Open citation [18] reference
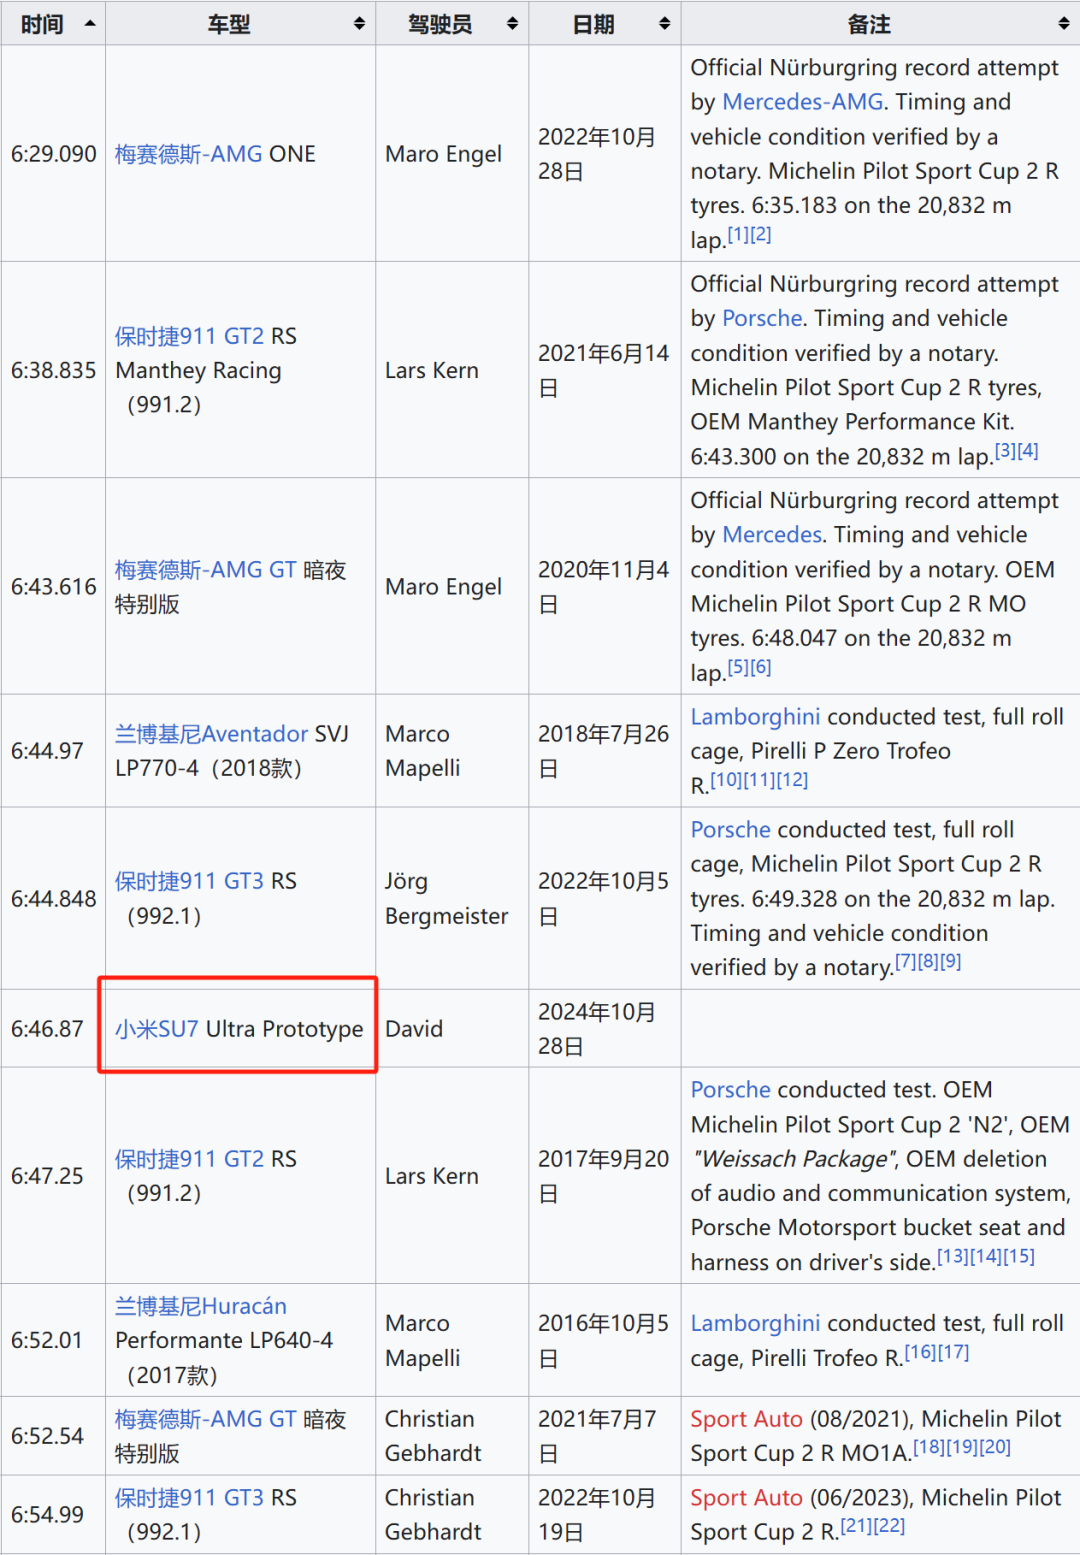Viewport: 1080px width, 1555px height. pos(929,1448)
